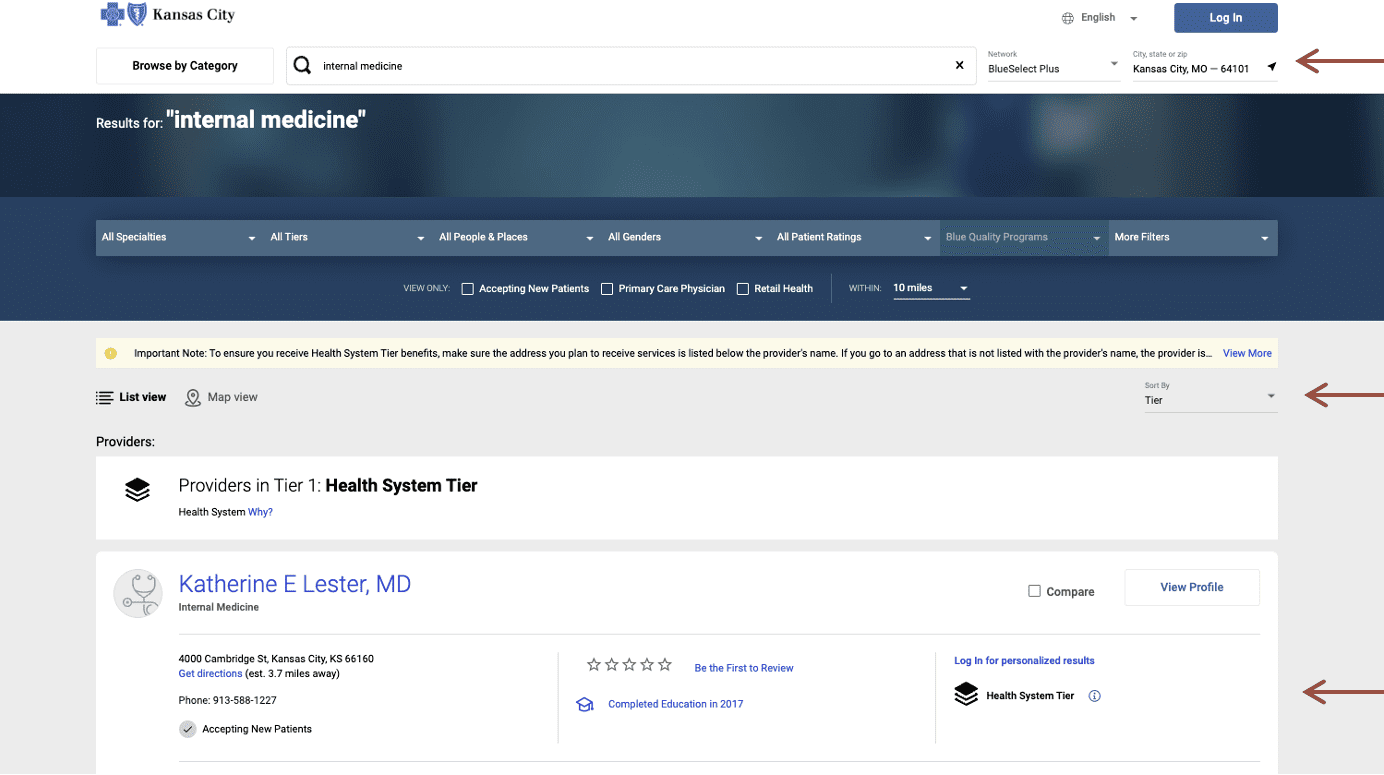Click Katherine Lester's stethoscope avatar
This screenshot has height=775, width=1384.
coord(138,593)
